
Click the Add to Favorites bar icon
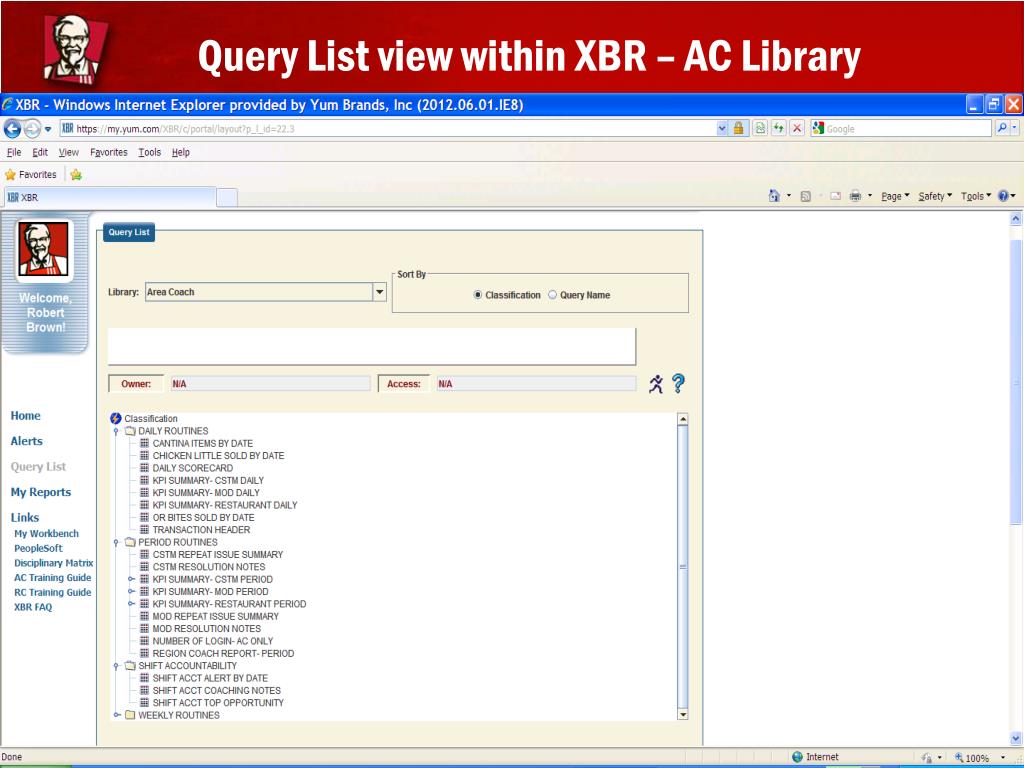click(76, 174)
